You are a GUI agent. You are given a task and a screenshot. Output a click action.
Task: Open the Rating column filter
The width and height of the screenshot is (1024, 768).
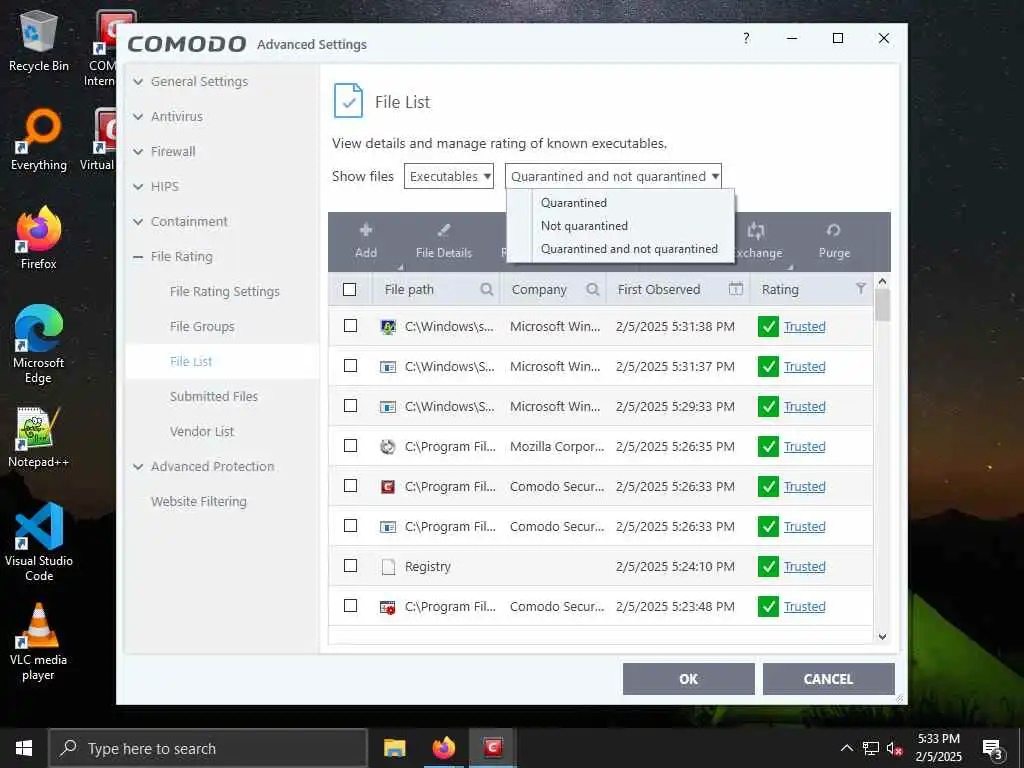coord(861,289)
